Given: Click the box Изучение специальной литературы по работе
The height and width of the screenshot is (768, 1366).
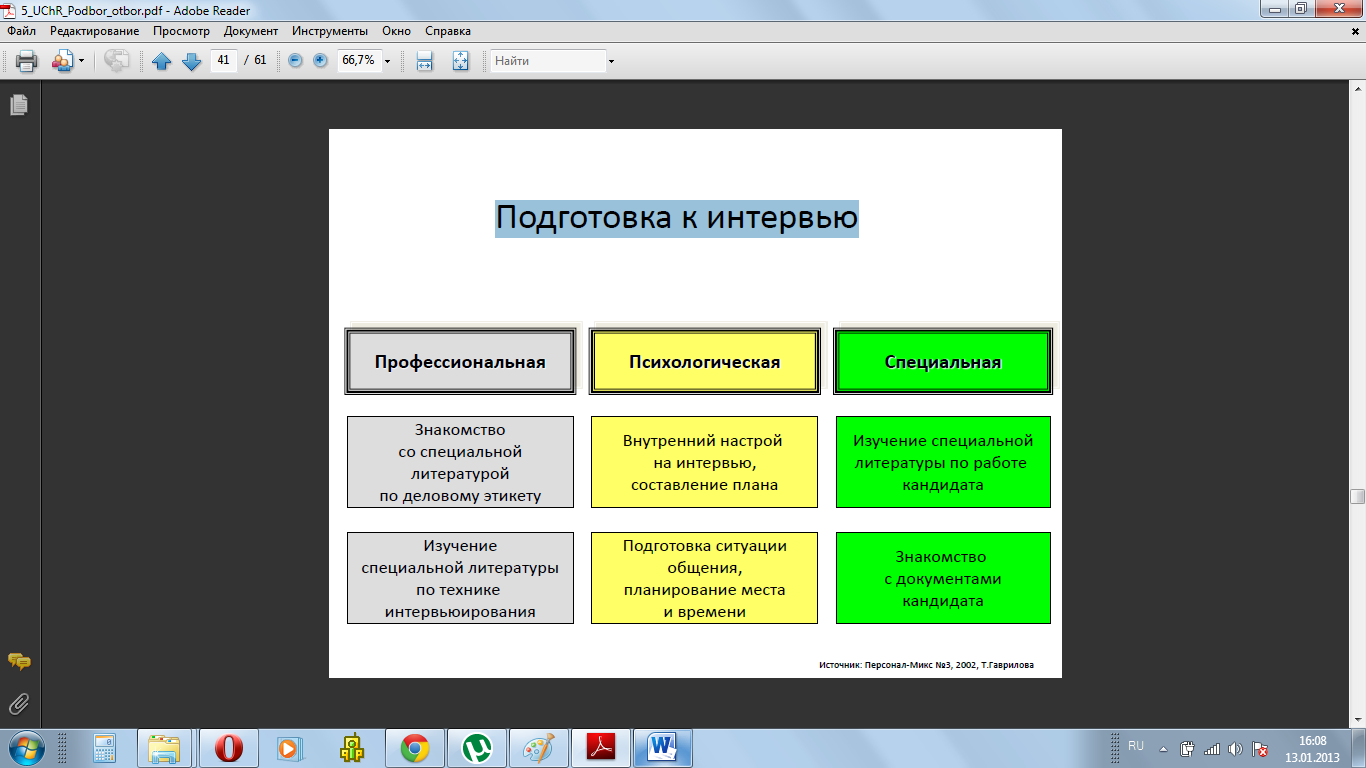Looking at the screenshot, I should tap(943, 462).
